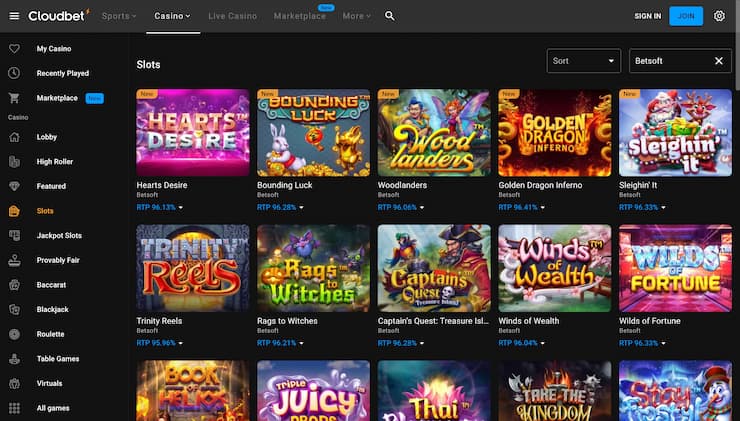Go to the Live Casino tab
Screen dimensions: 740x421
click(233, 16)
